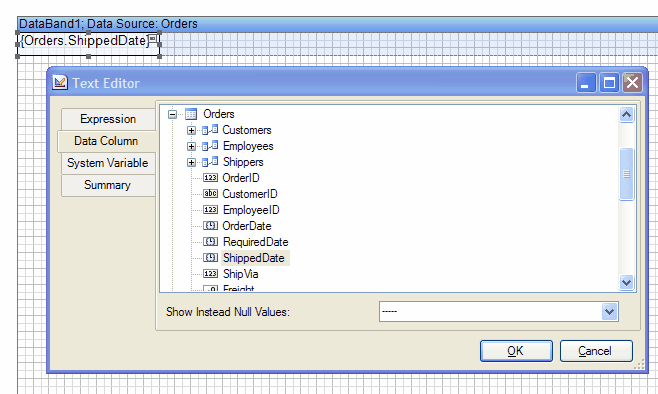The height and width of the screenshot is (394, 658).
Task: Select the OrderID column
Action: pyautogui.click(x=241, y=178)
